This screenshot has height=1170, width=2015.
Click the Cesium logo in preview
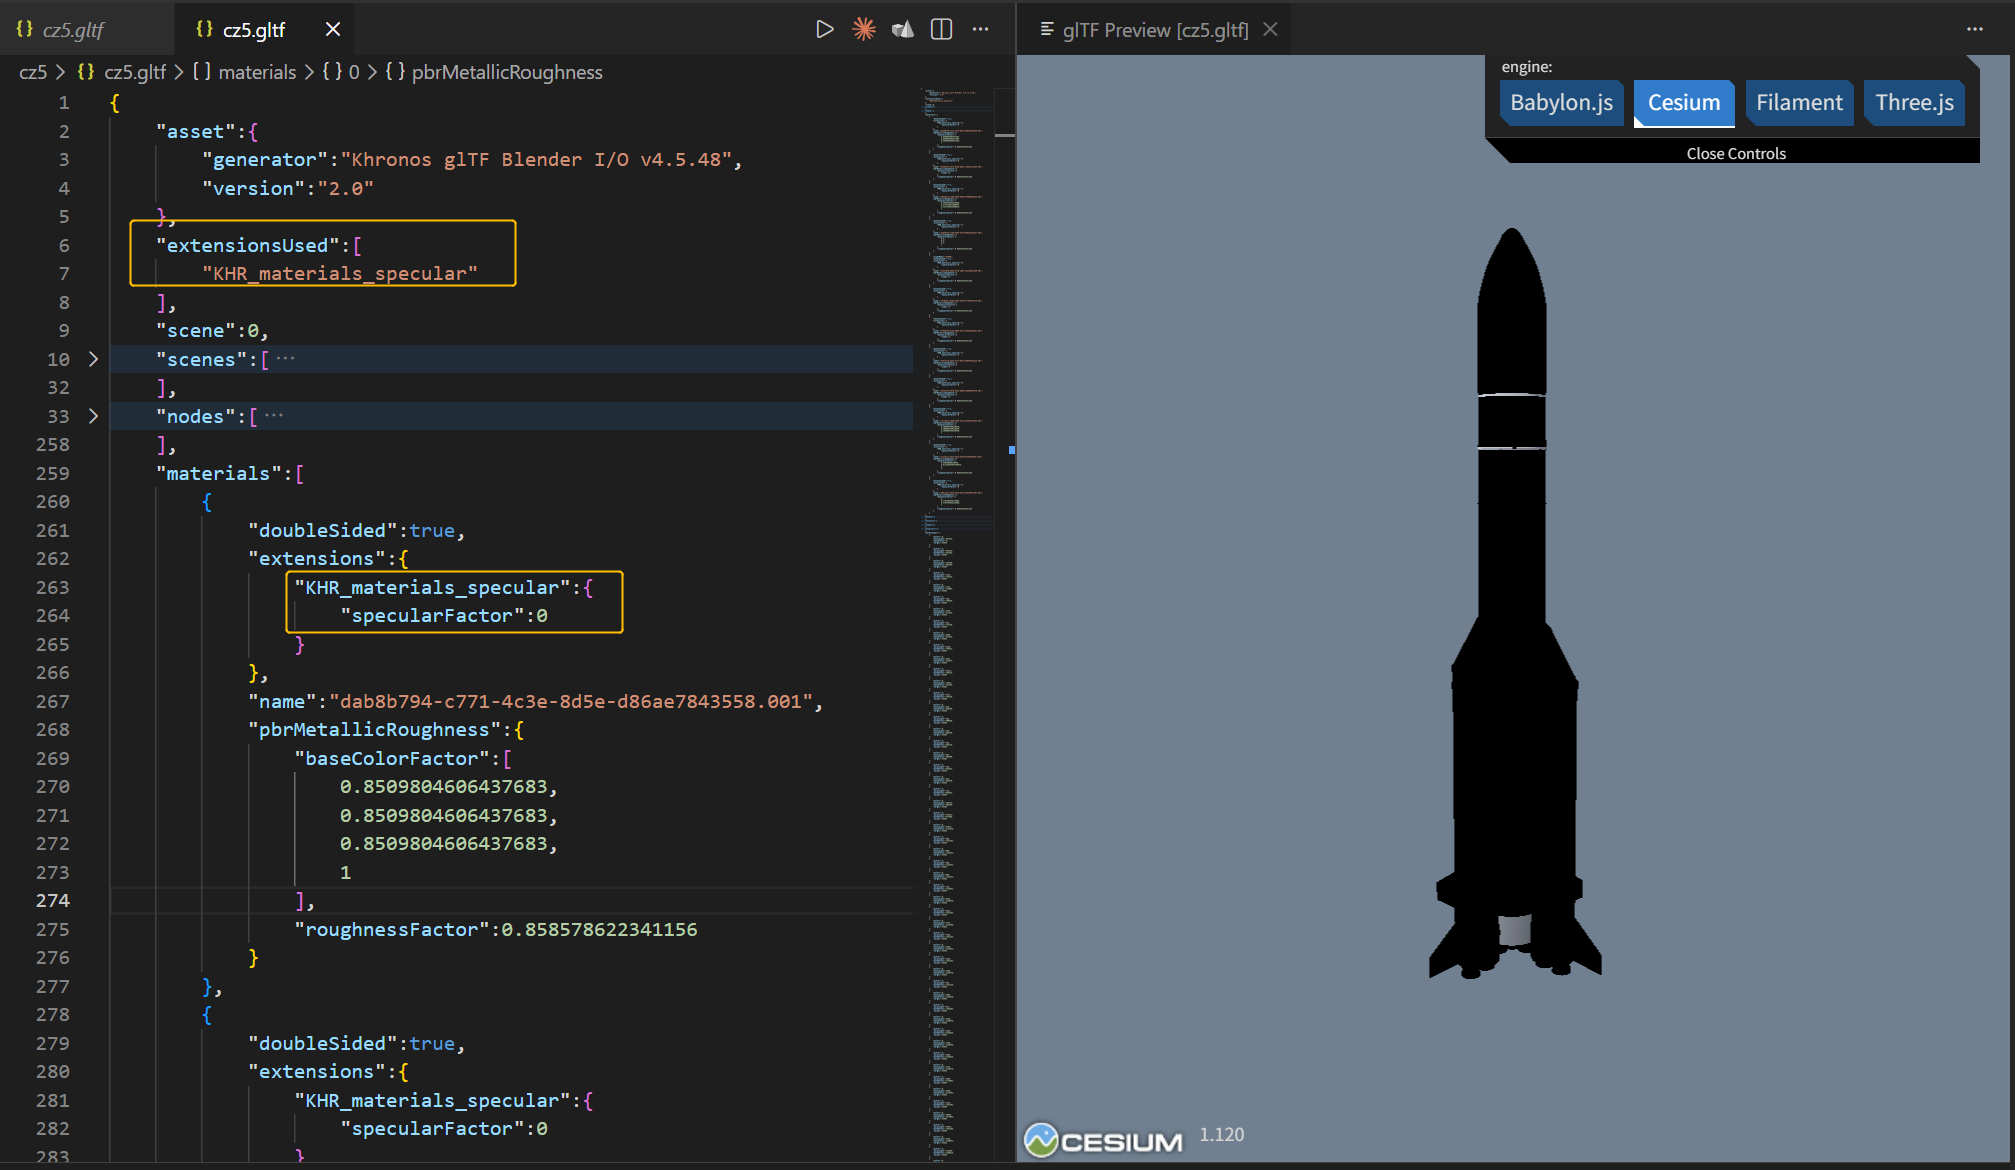click(1103, 1140)
